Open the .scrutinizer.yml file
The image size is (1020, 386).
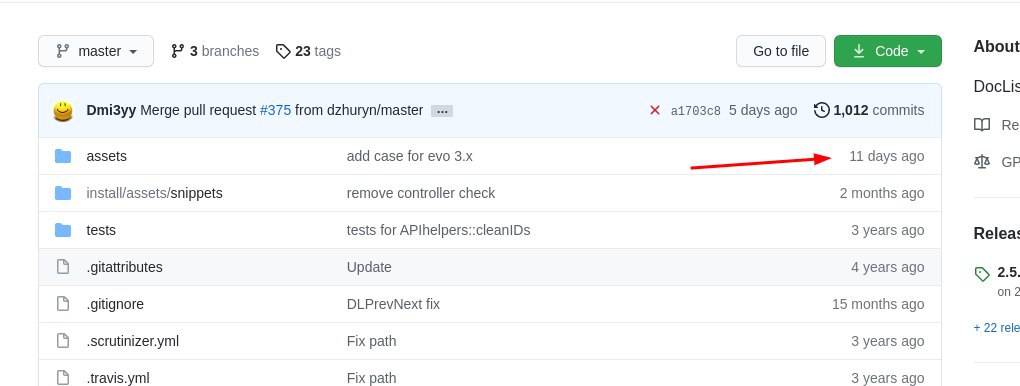[133, 341]
